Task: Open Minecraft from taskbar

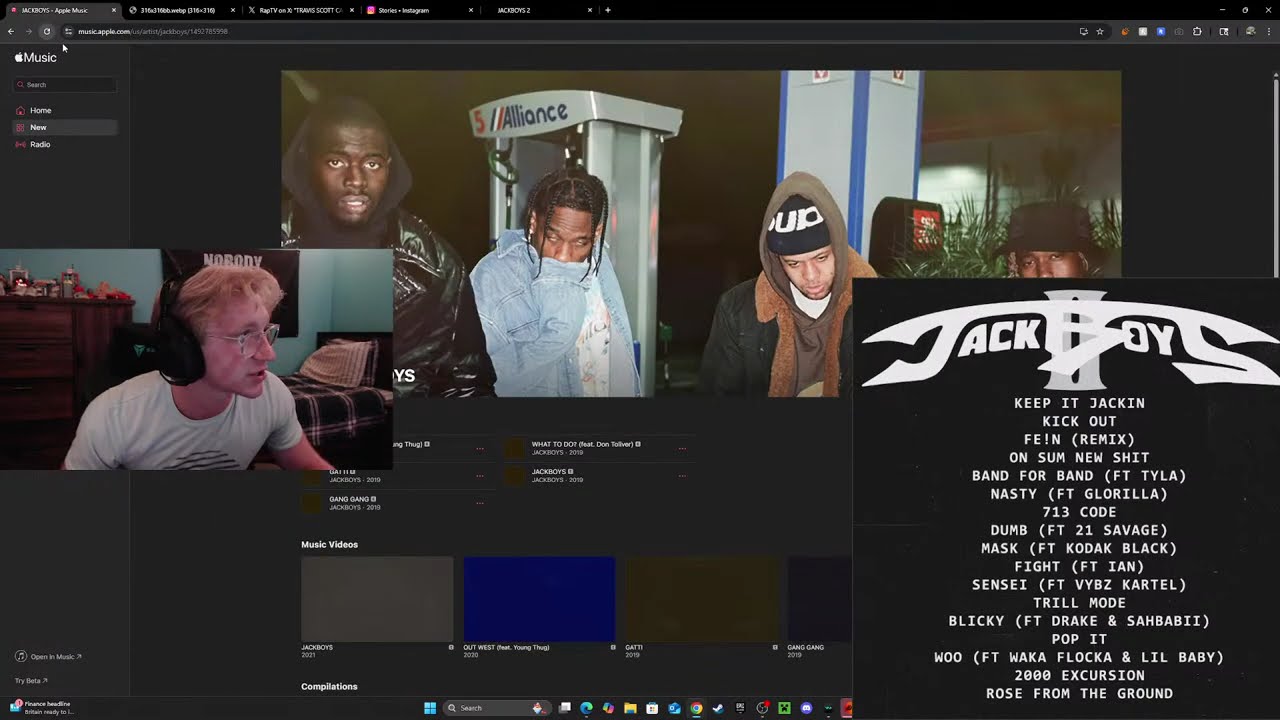Action: tap(784, 708)
